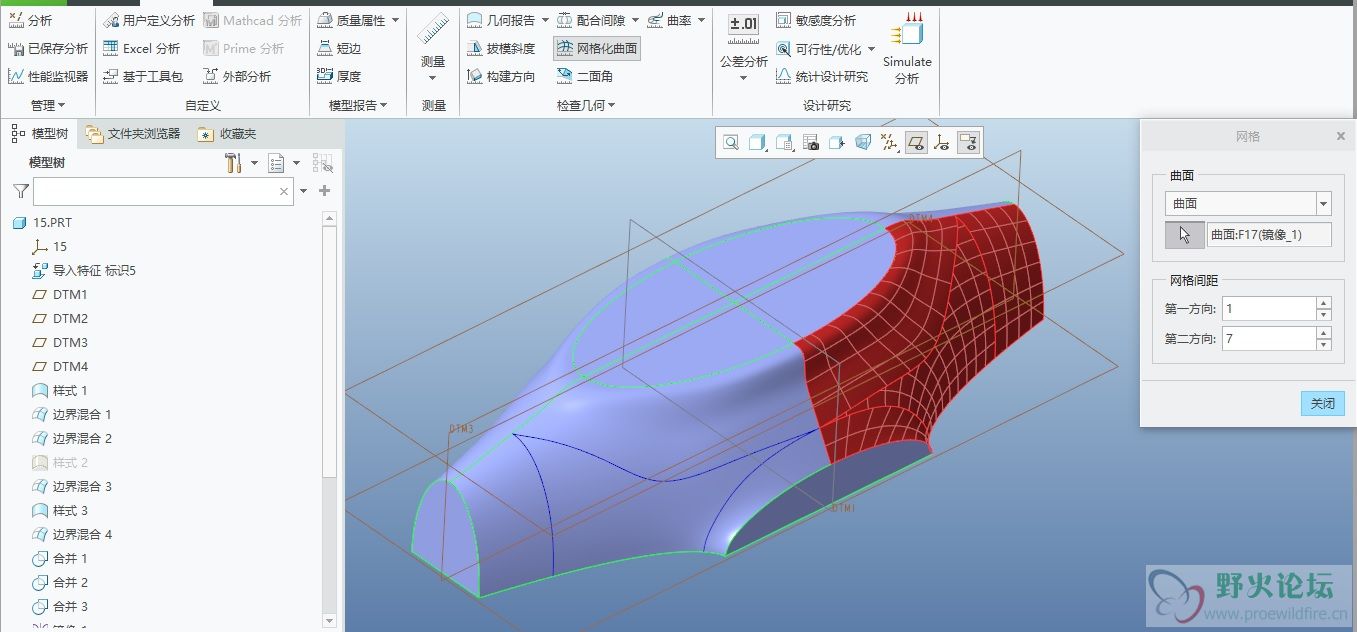Select 样式 3 in the model tree
This screenshot has height=632, width=1357.
tap(60, 510)
